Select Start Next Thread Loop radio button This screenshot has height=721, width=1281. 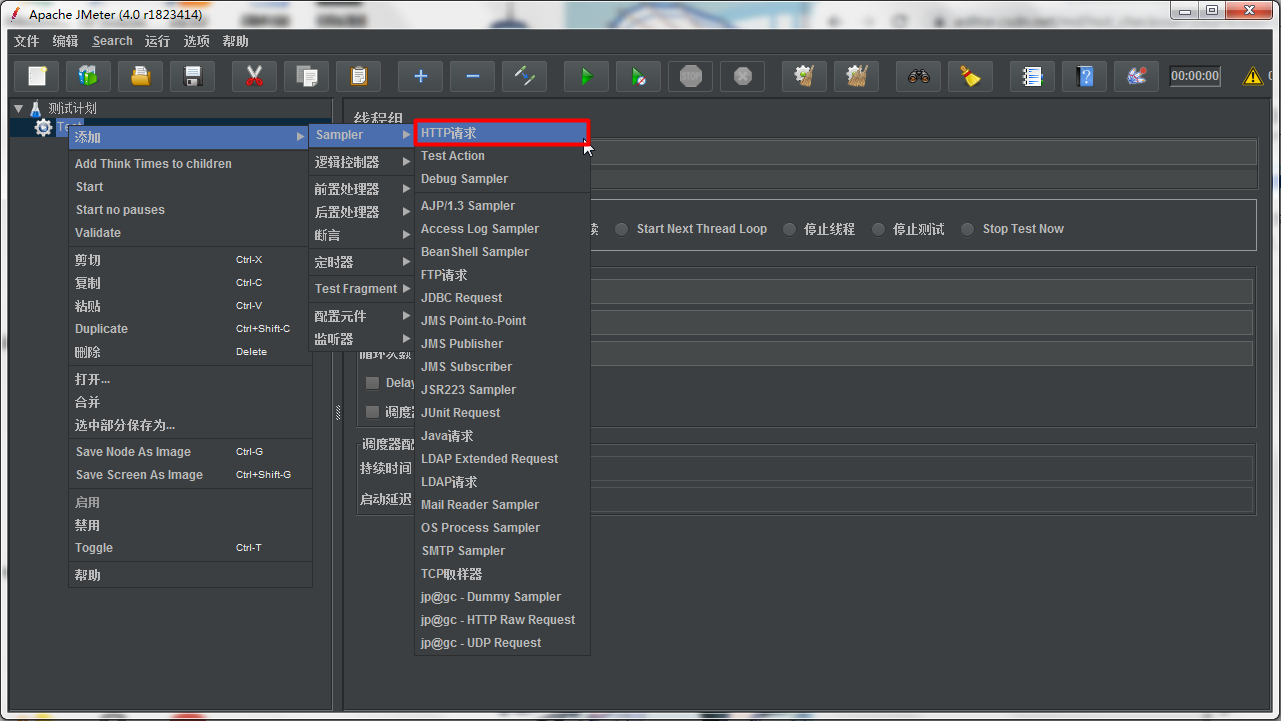tap(622, 229)
